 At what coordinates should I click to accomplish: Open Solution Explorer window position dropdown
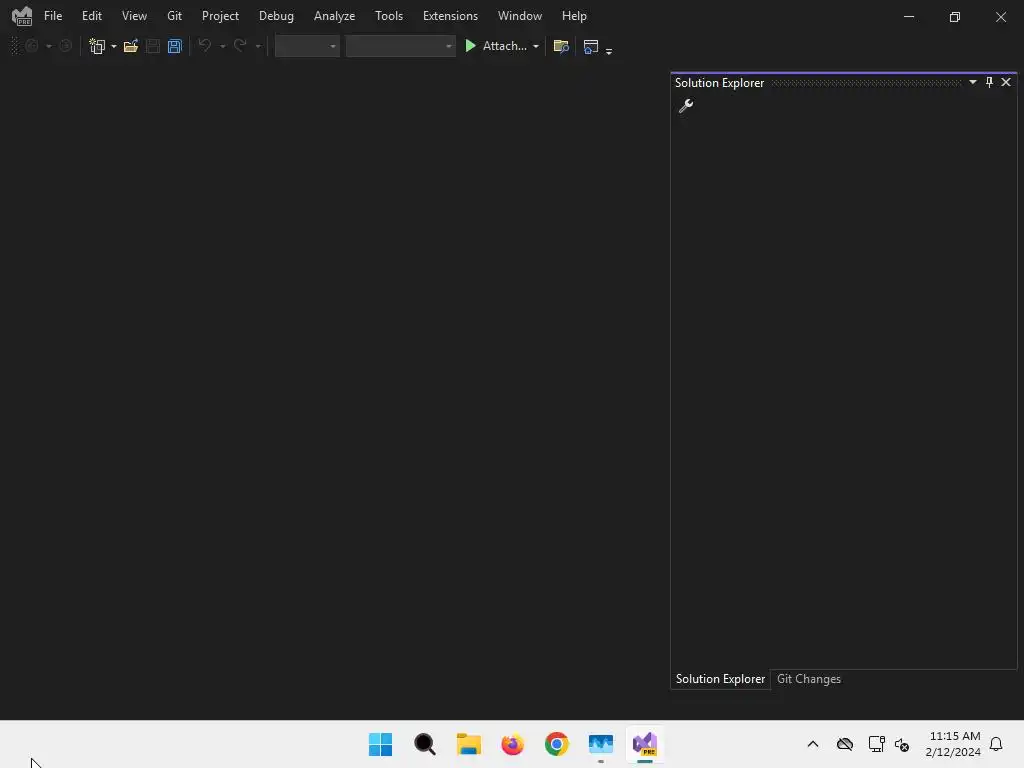click(972, 82)
